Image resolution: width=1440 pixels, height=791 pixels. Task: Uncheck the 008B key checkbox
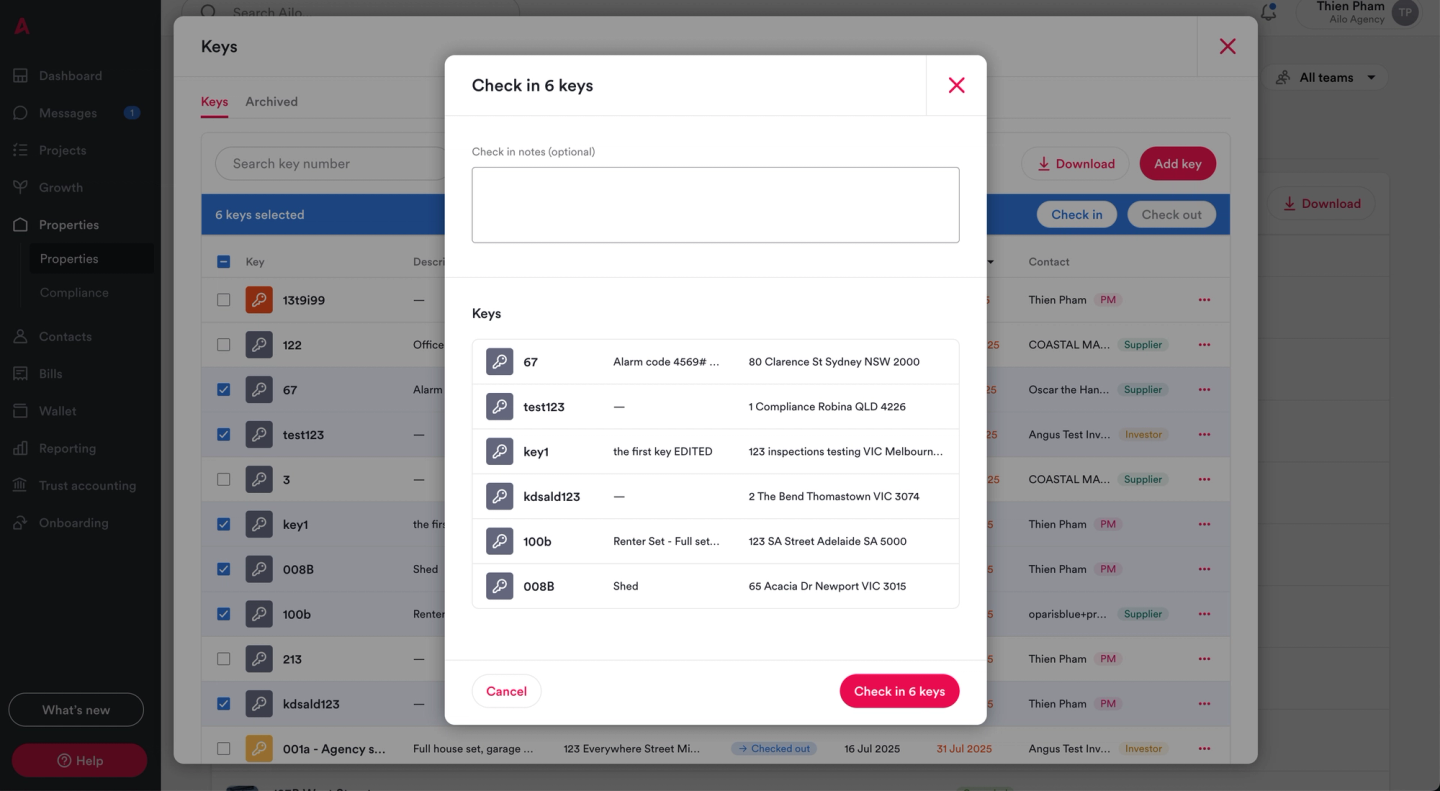[223, 569]
